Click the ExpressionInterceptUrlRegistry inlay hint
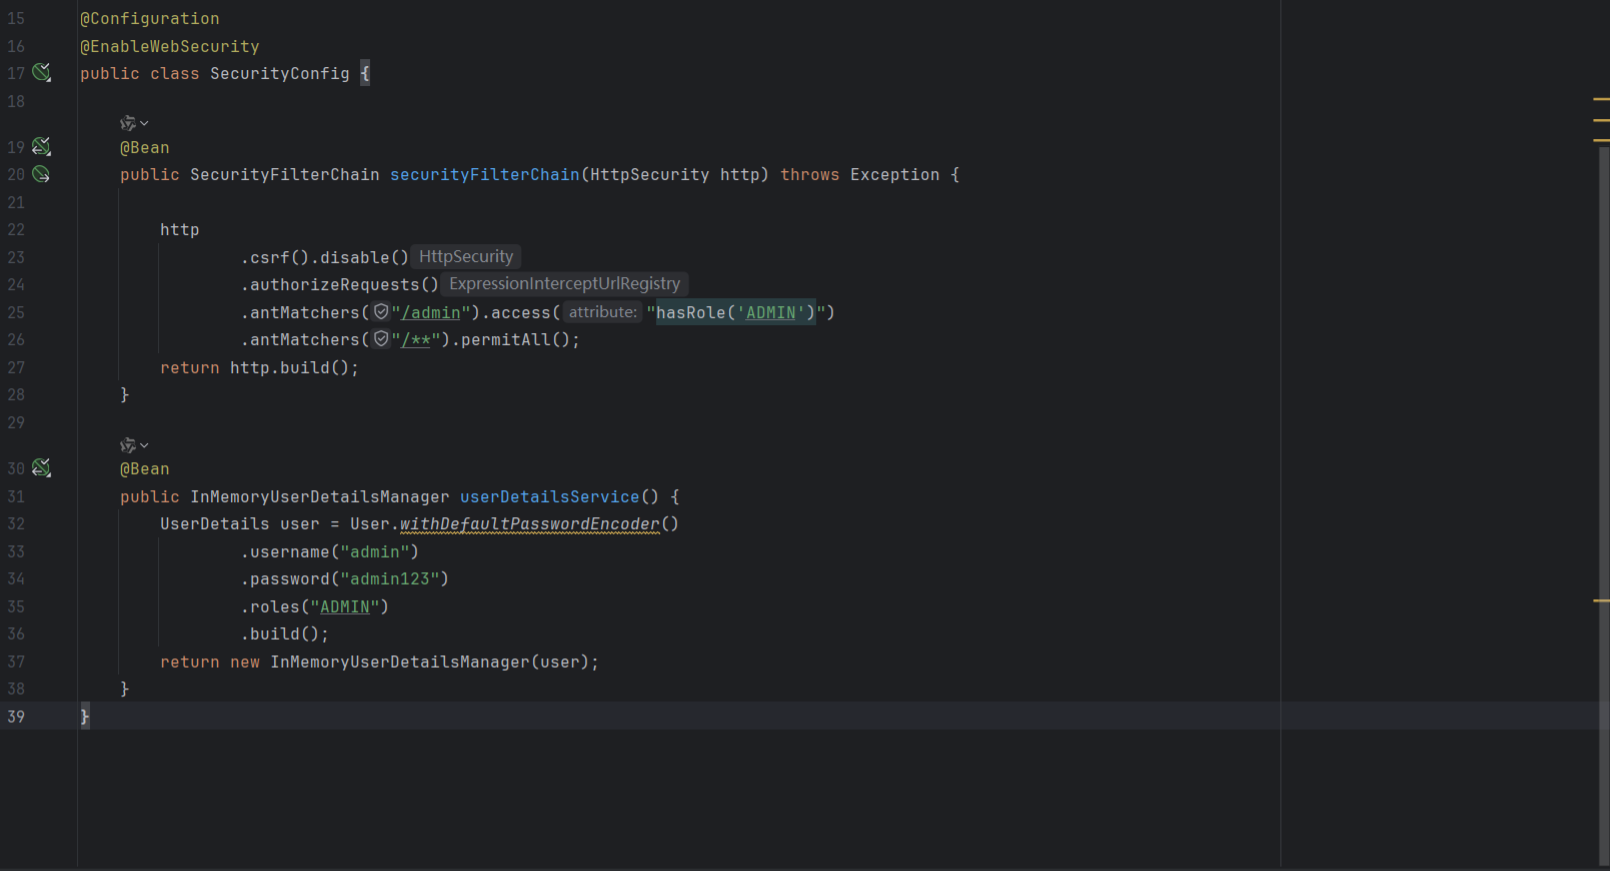Image resolution: width=1610 pixels, height=871 pixels. (564, 284)
